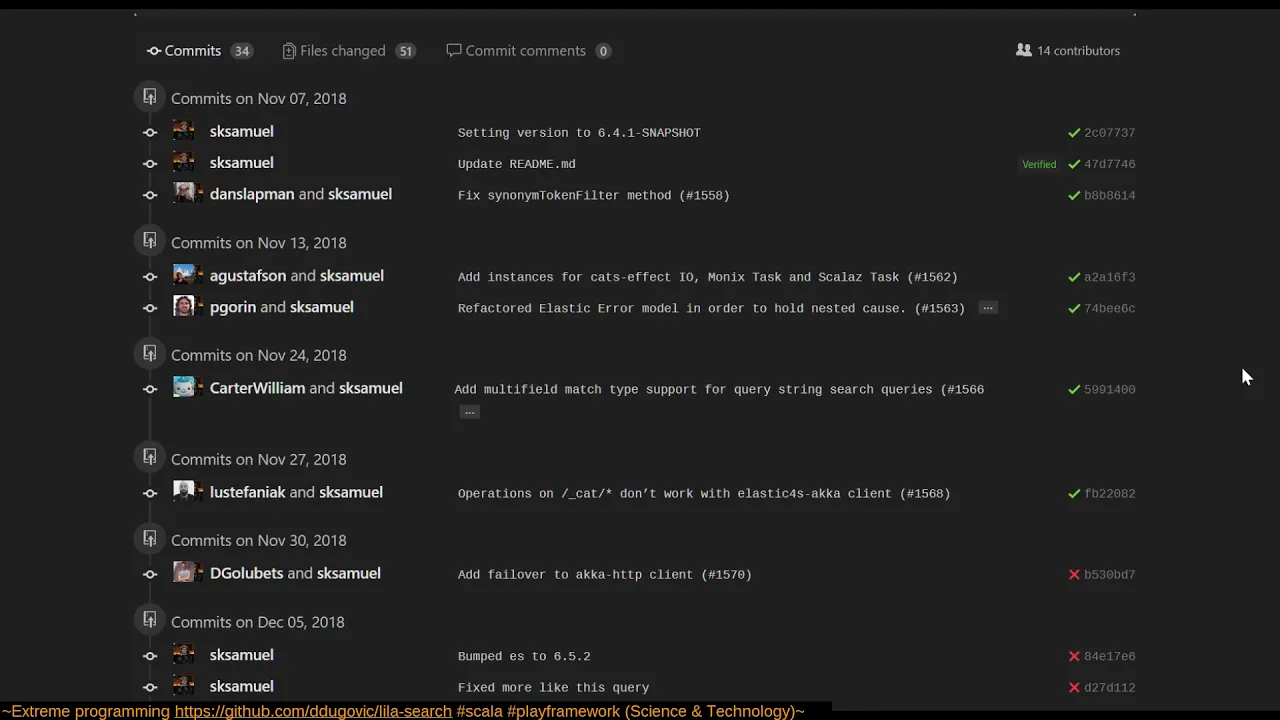Screen dimensions: 1280x720
Task: Click pgorin avatar image
Action: (184, 307)
